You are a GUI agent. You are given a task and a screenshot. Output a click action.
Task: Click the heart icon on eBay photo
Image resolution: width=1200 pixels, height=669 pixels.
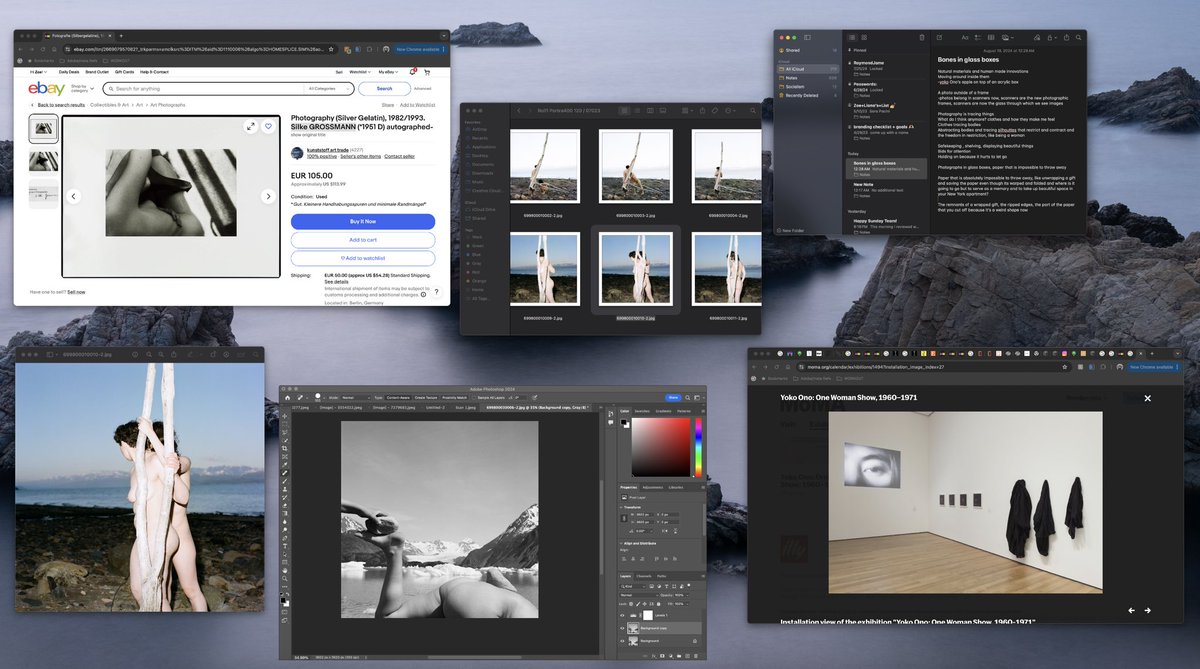point(268,126)
